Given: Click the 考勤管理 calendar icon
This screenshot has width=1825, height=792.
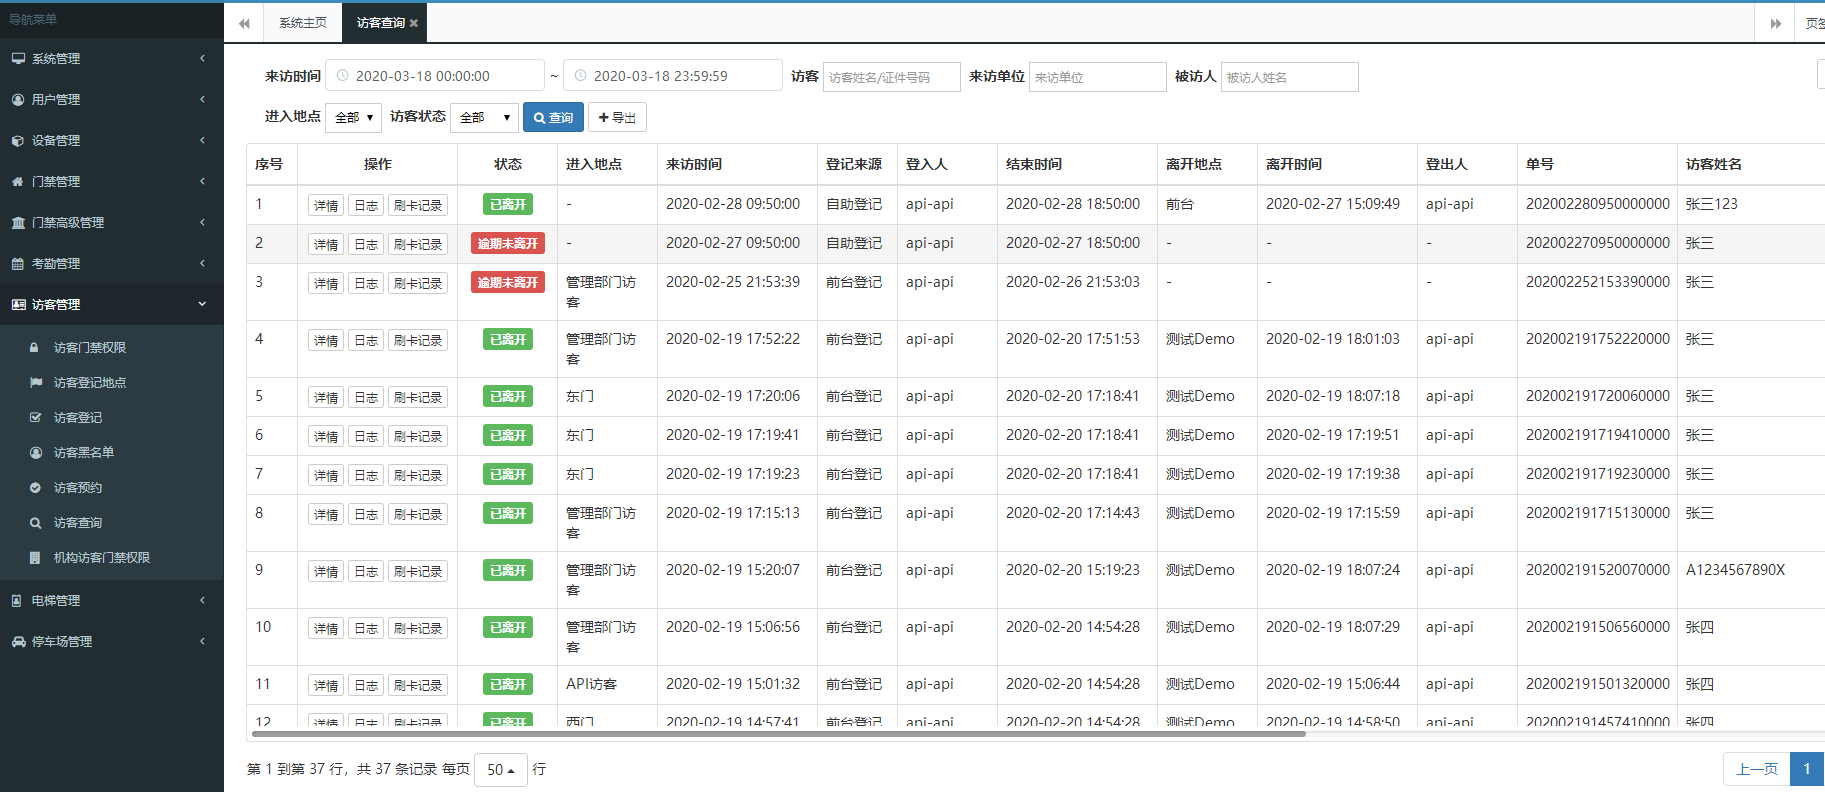Looking at the screenshot, I should 18,264.
